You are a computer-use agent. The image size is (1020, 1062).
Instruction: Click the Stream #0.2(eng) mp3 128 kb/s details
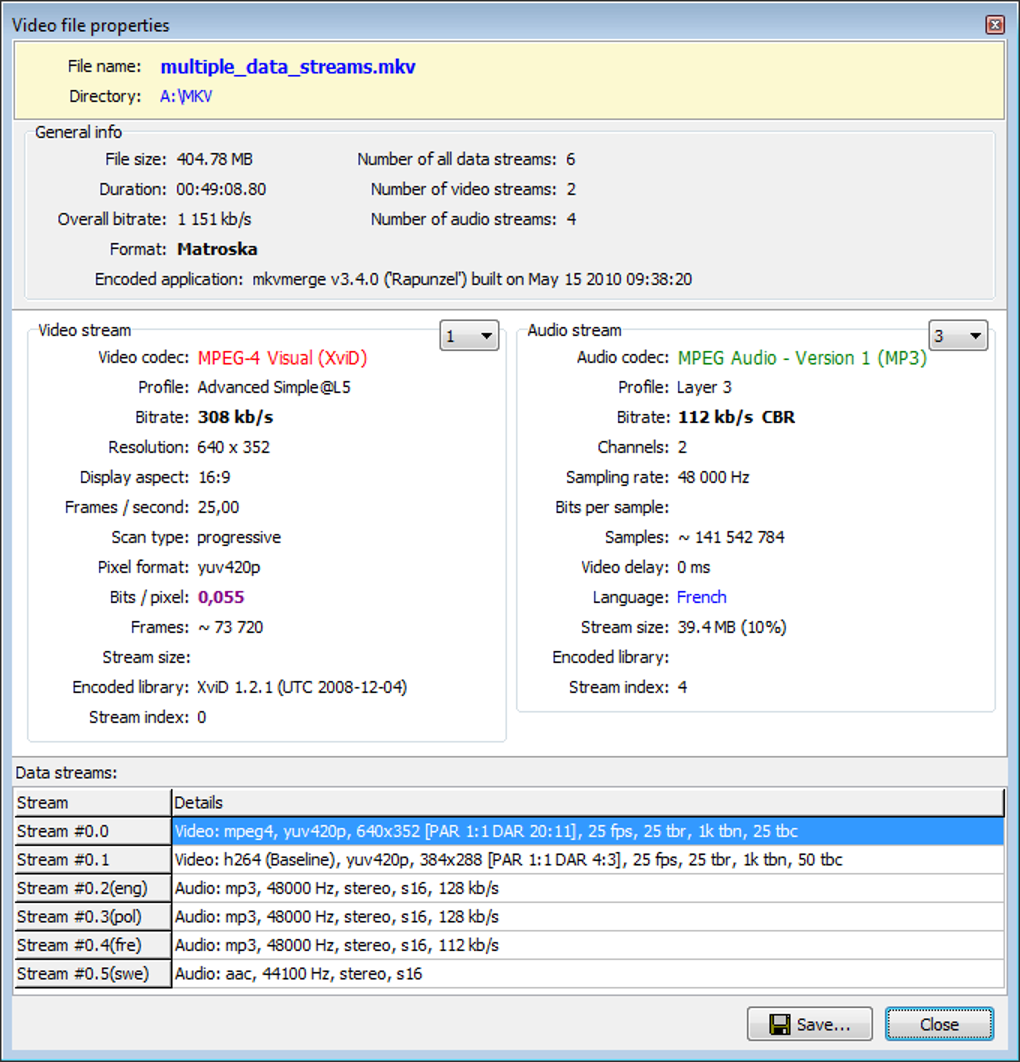tap(588, 888)
